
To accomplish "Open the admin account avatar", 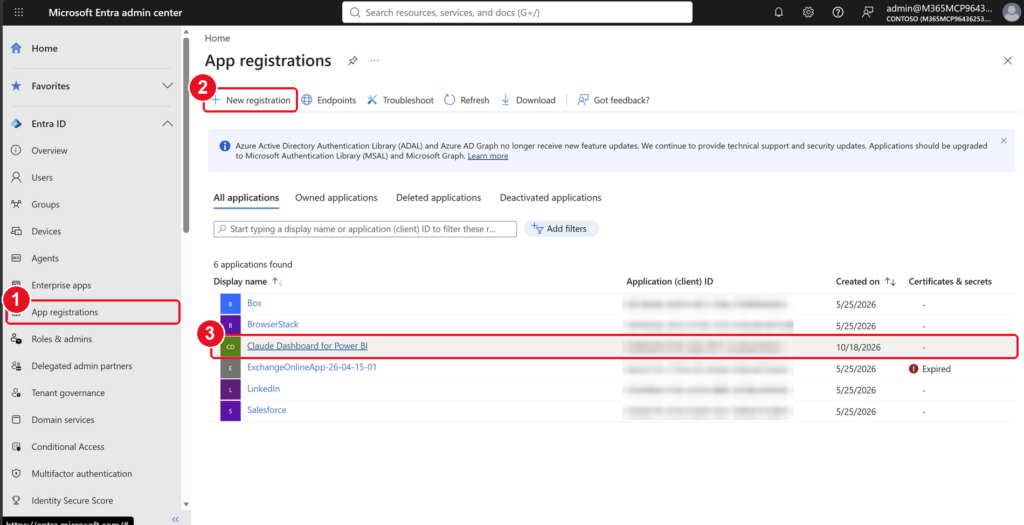I will [x=1010, y=12].
